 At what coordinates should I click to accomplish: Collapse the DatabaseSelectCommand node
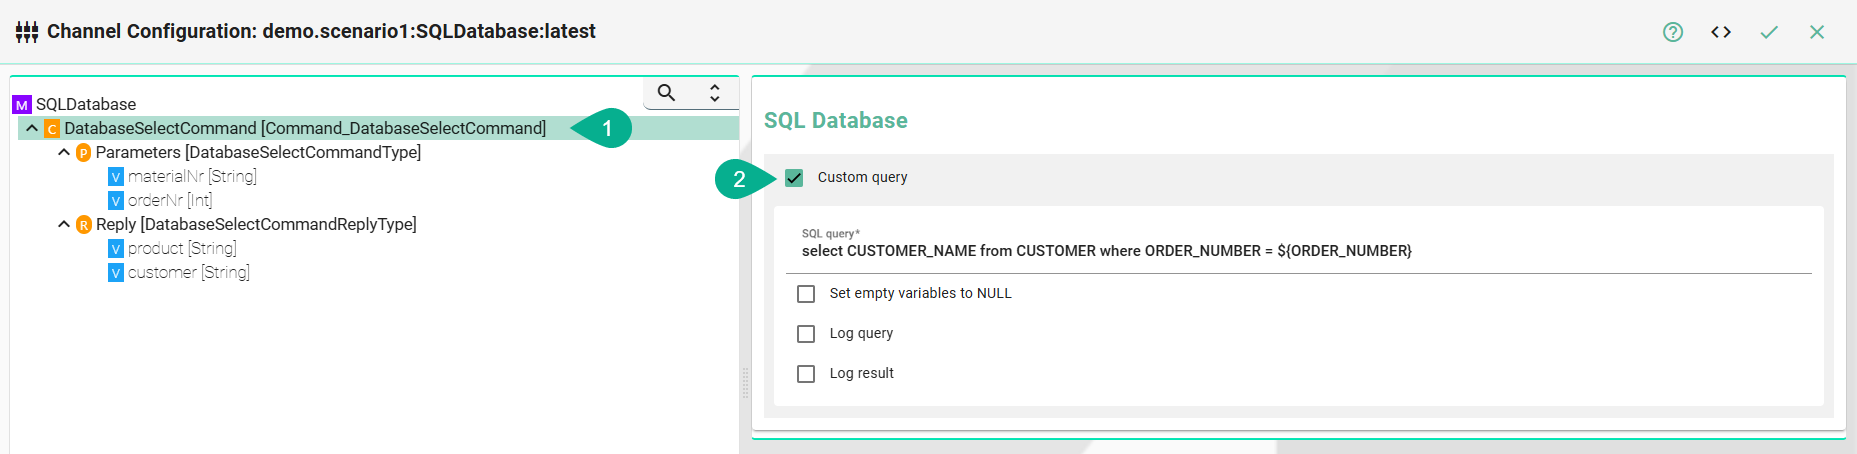point(32,129)
